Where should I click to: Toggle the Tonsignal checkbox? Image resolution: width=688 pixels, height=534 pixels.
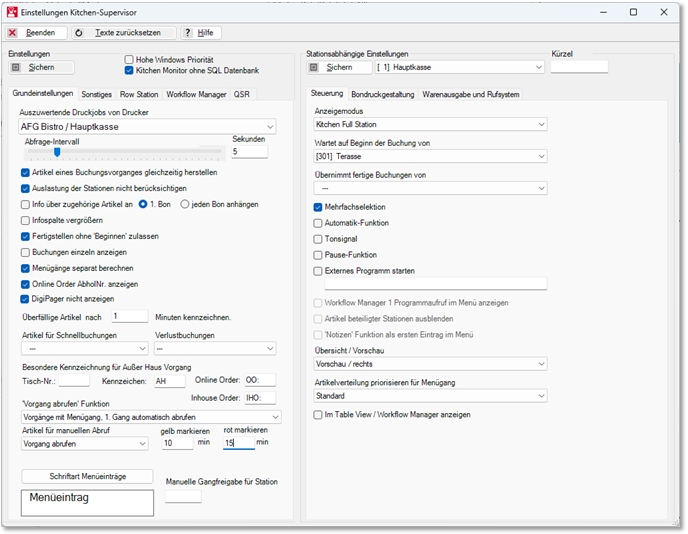tap(318, 238)
